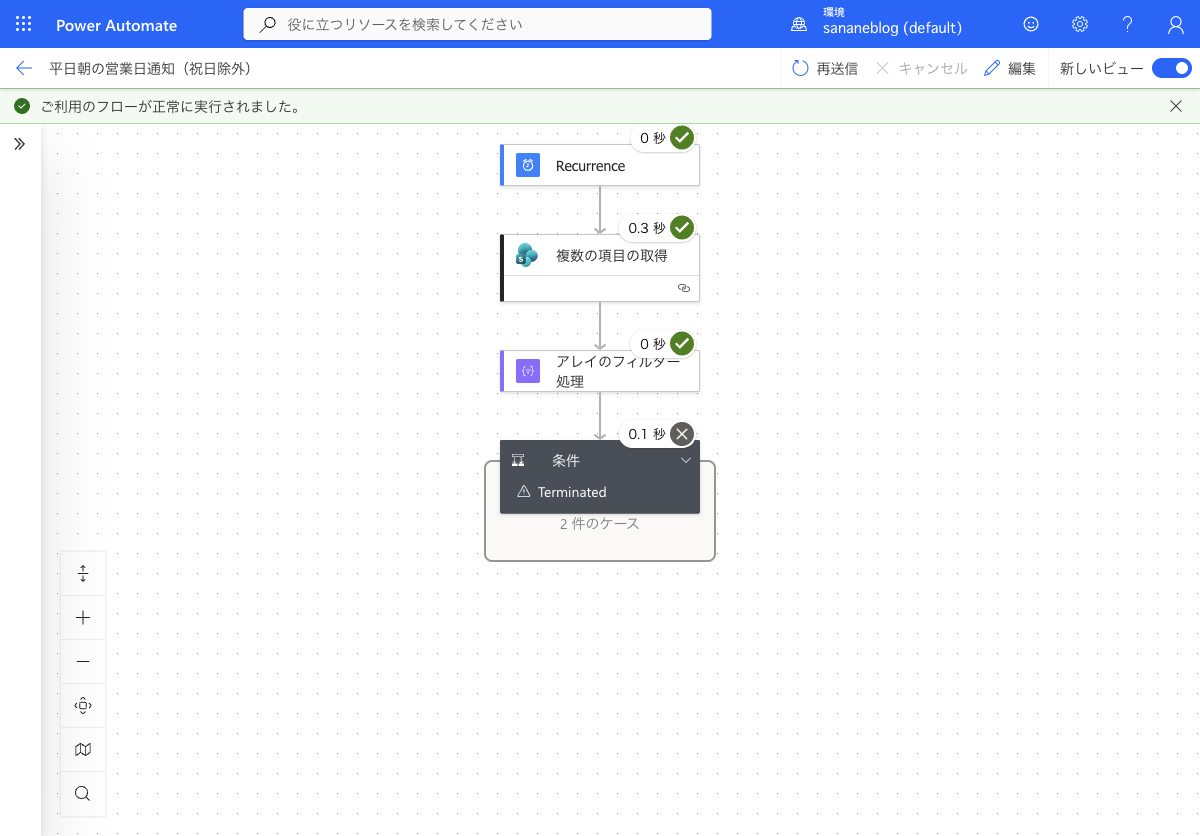Open the user account icon
1200x836 pixels.
(x=1176, y=24)
